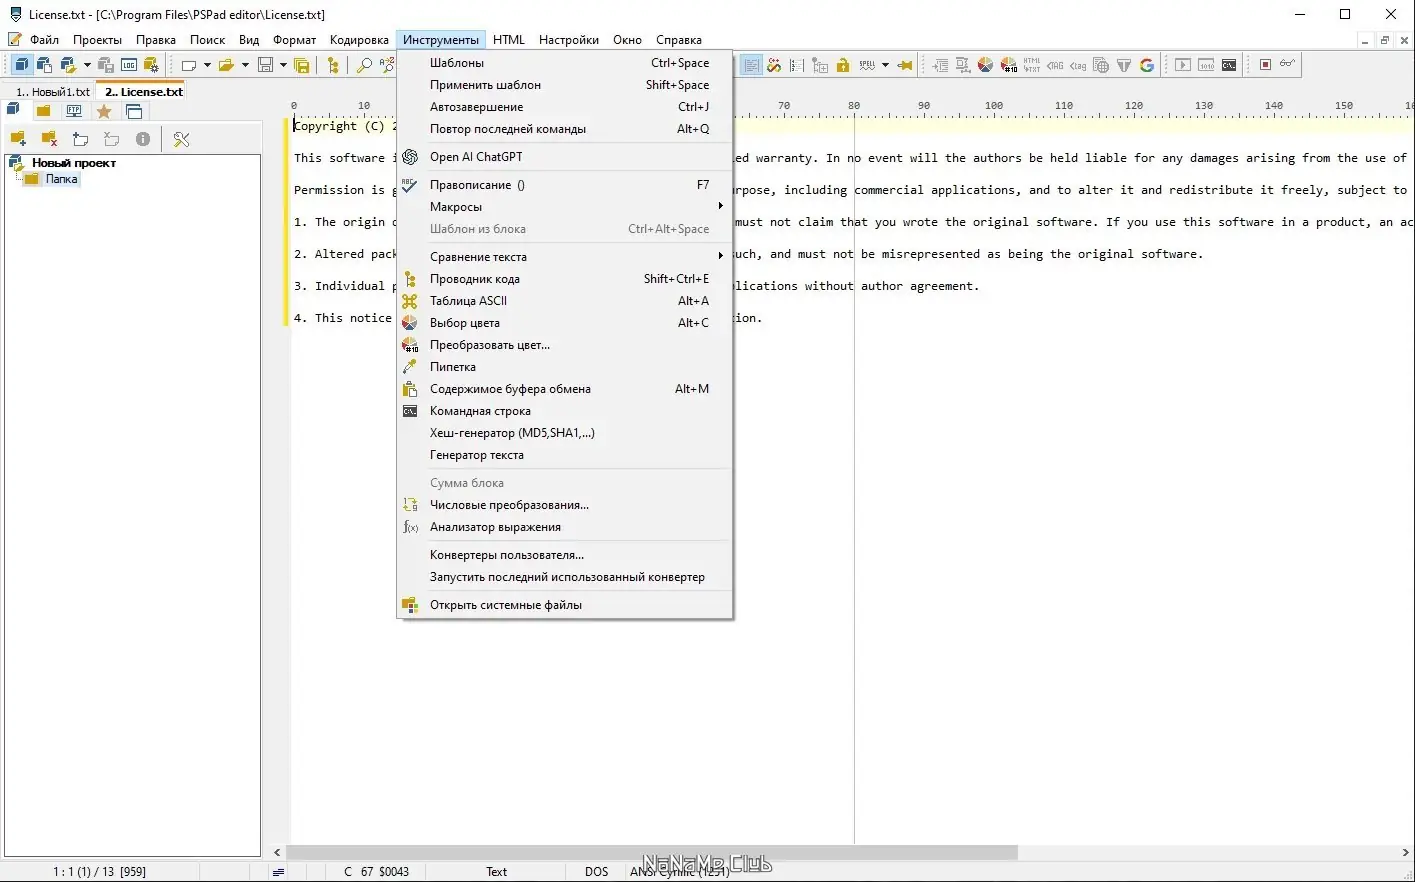The height and width of the screenshot is (882, 1415).
Task: Expand the Сравнение текста submenu
Action: tap(565, 257)
